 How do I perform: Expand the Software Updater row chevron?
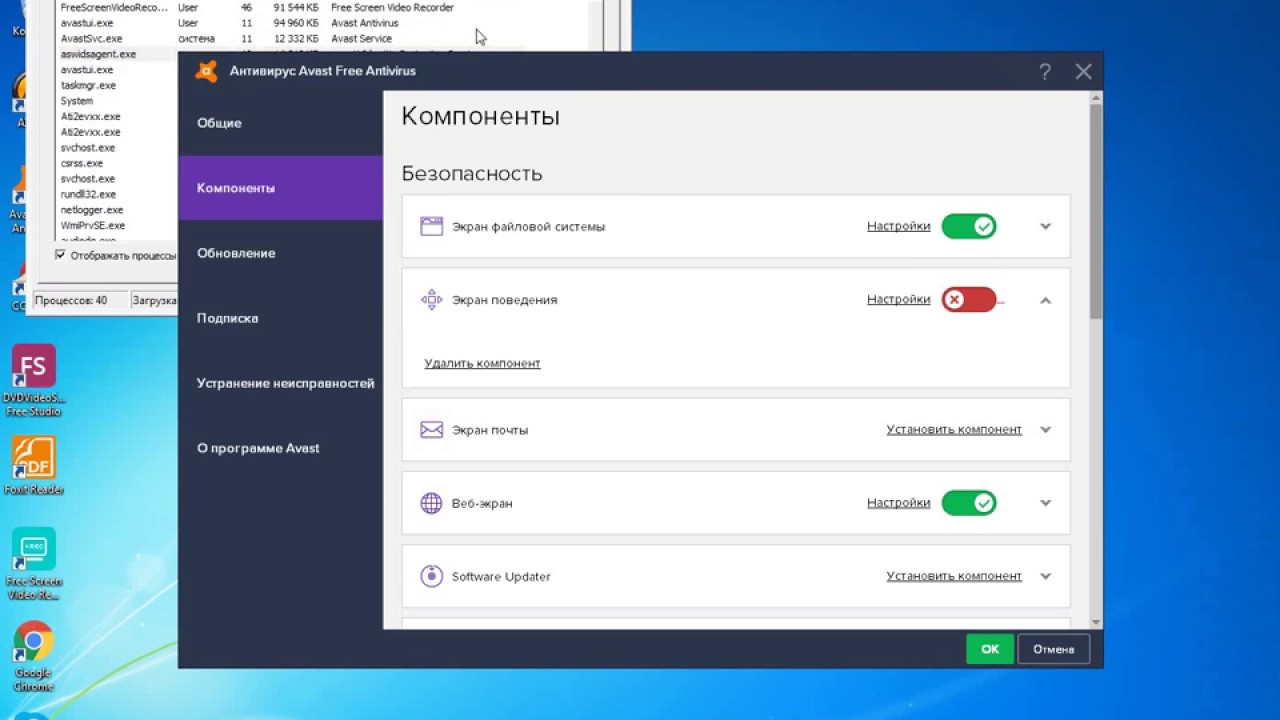[1045, 576]
